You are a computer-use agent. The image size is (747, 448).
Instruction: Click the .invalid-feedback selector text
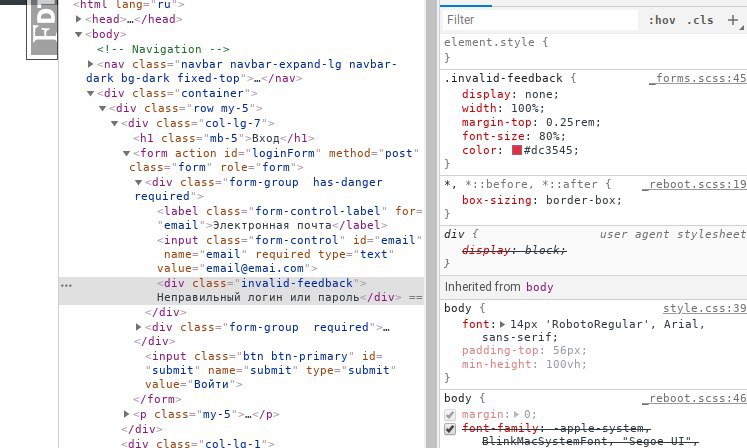tap(503, 78)
